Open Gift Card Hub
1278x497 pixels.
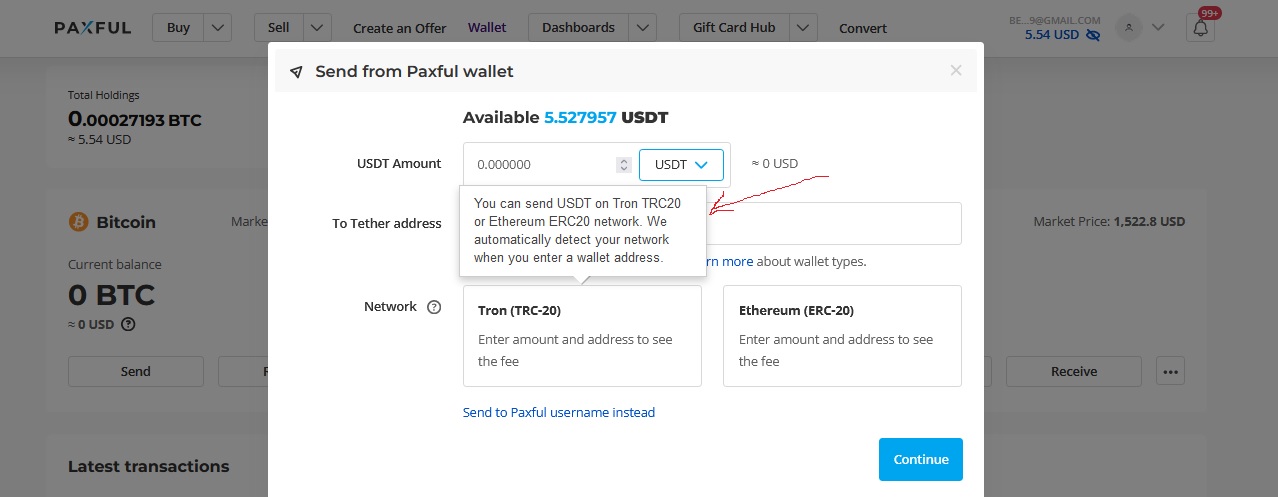[734, 28]
